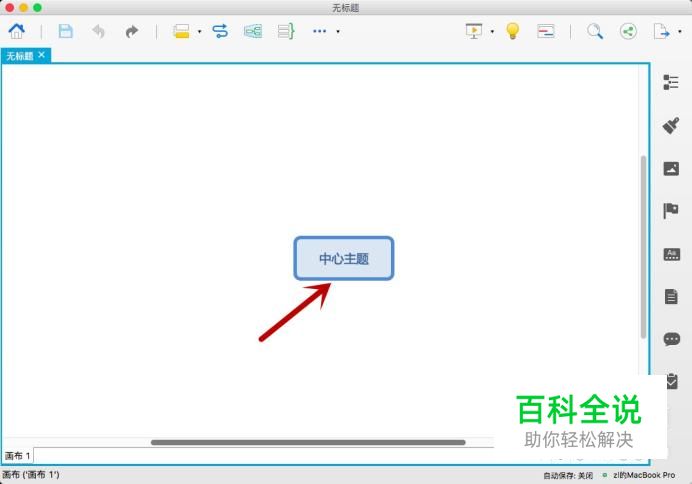Click the vertical scrollbar thumb

coord(644,247)
